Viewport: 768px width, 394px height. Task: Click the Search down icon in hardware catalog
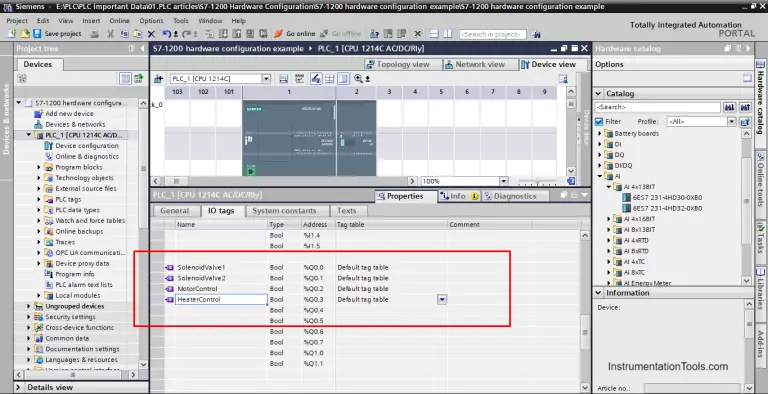click(x=730, y=107)
